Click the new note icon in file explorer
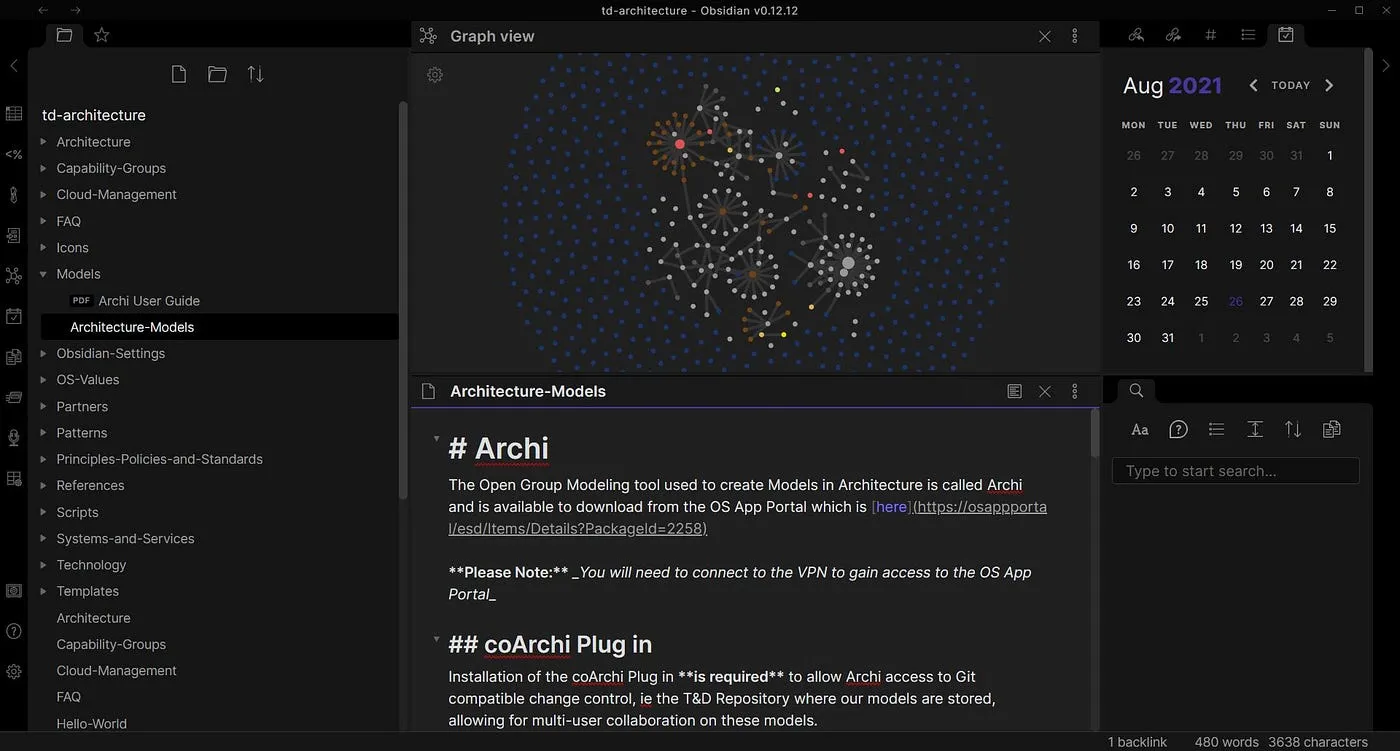 (x=179, y=74)
